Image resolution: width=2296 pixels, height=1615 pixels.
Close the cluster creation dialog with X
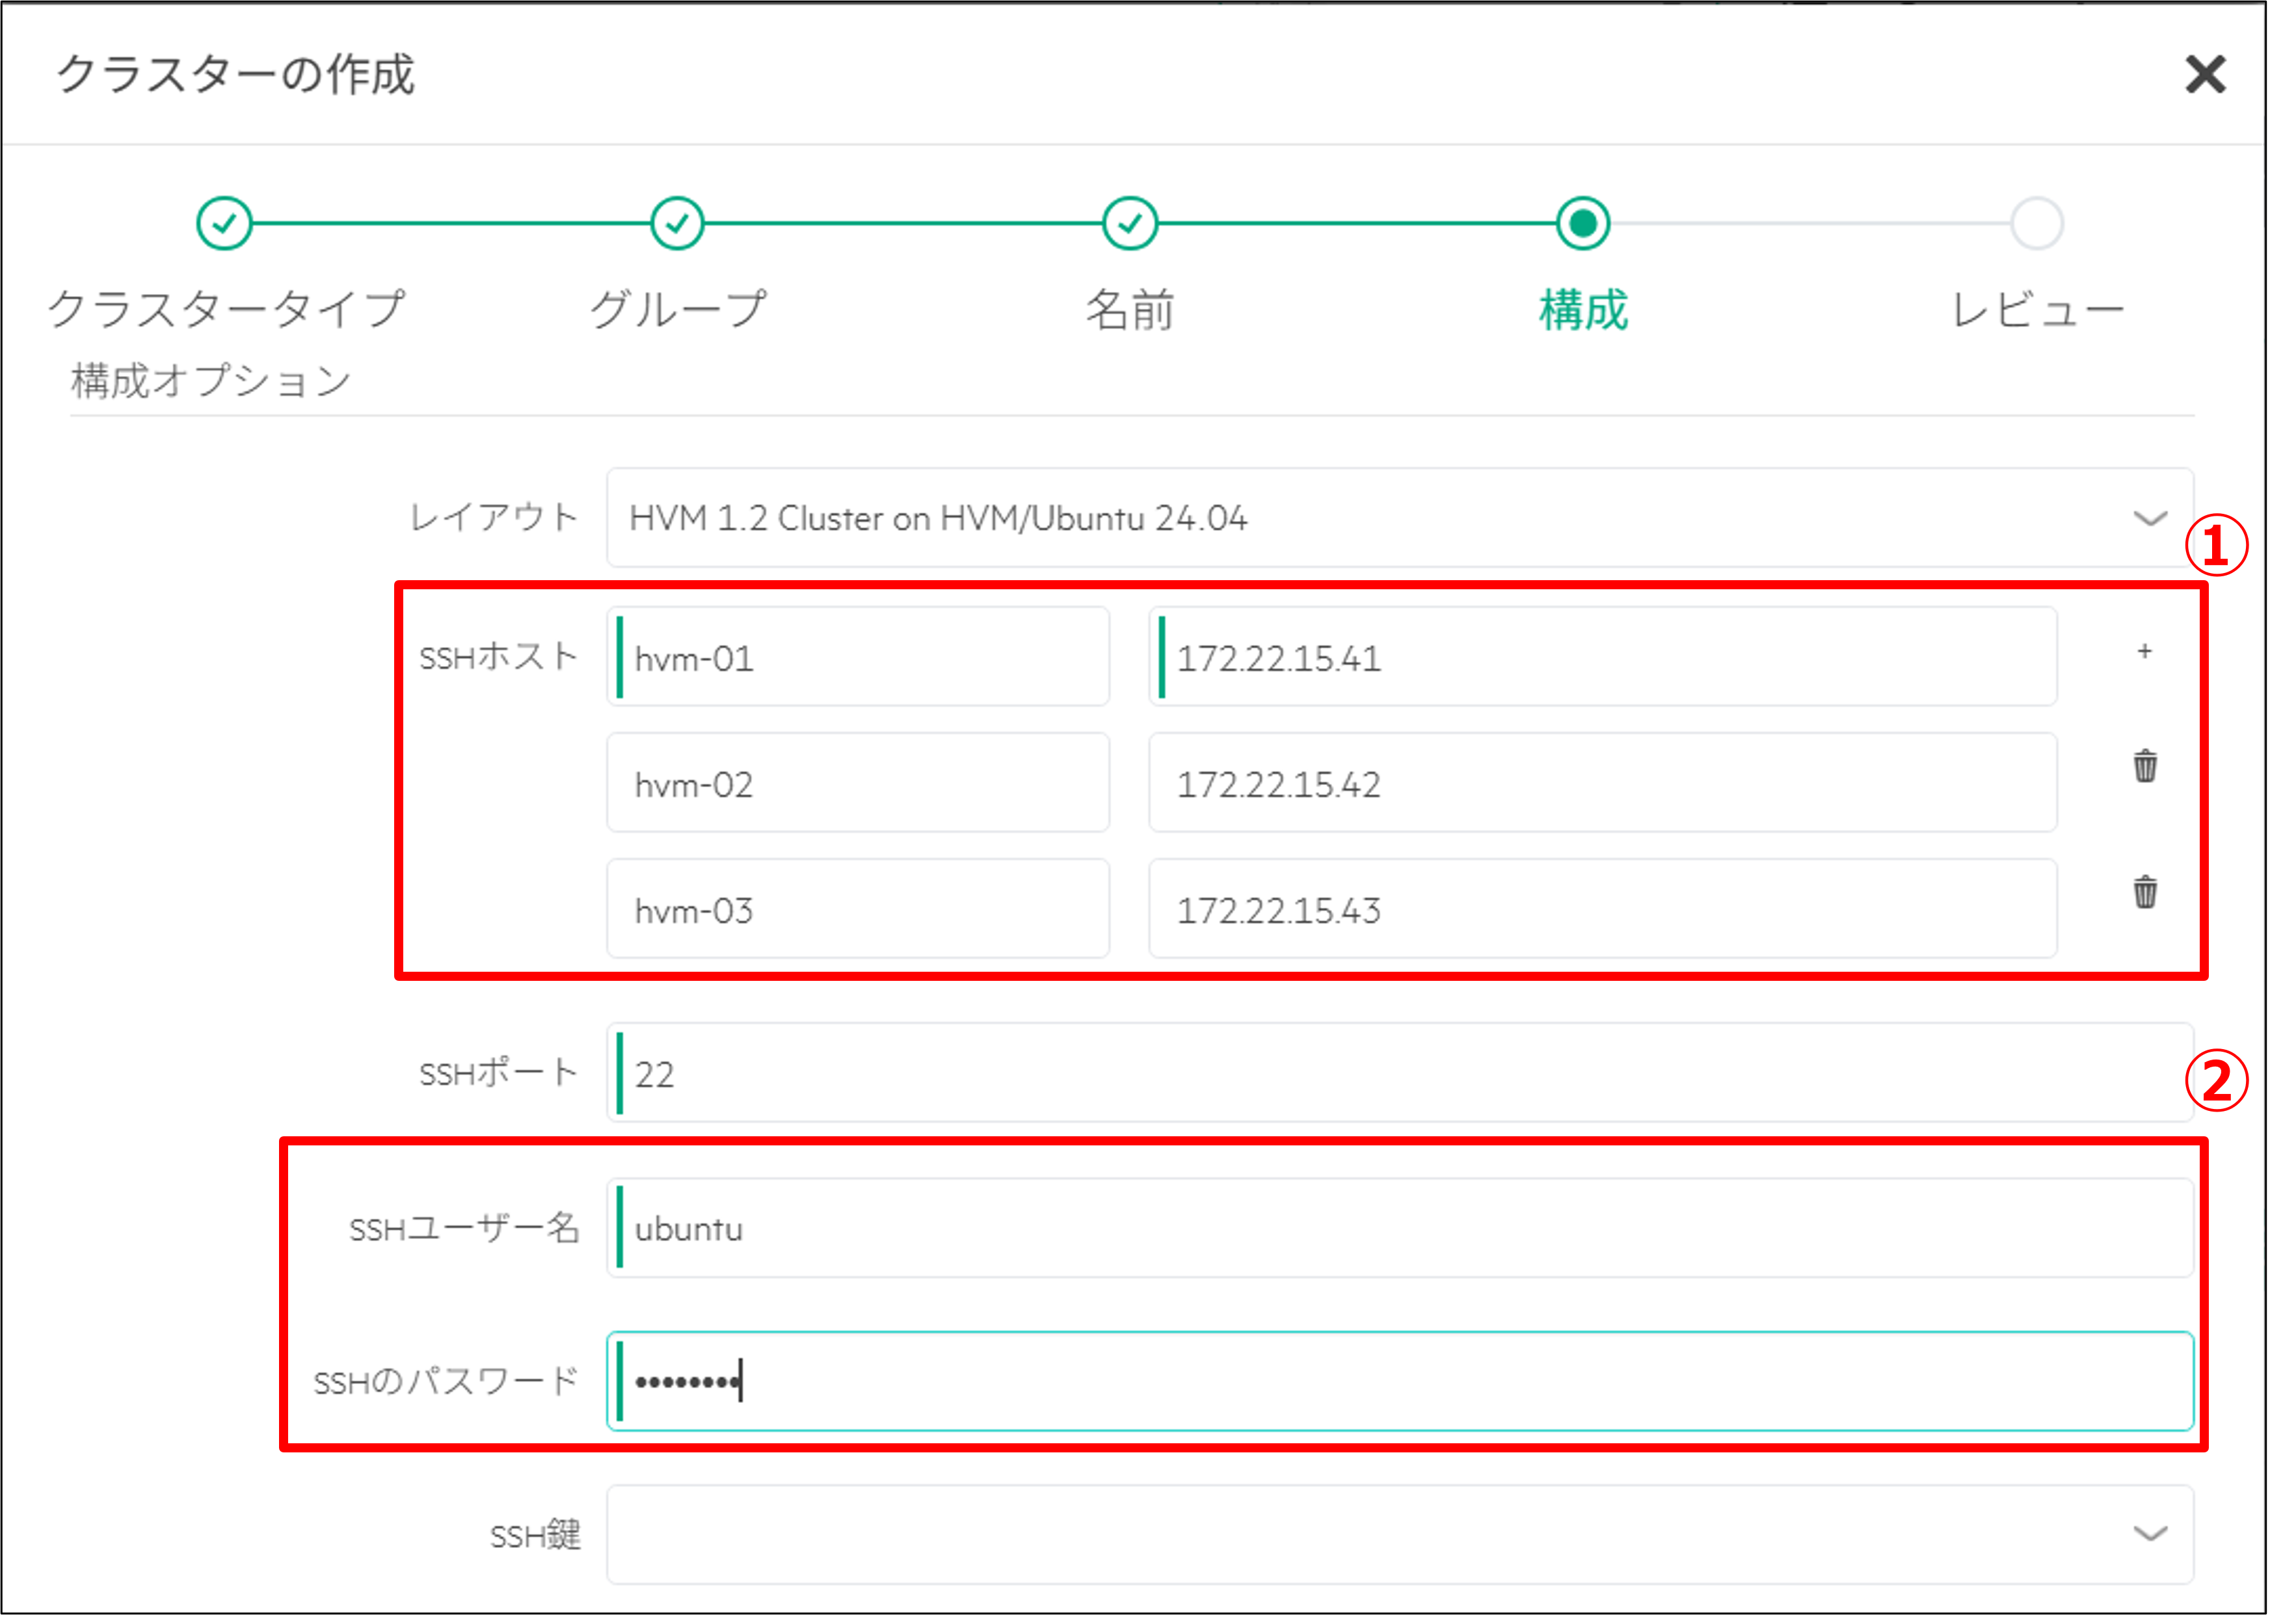pyautogui.click(x=2204, y=75)
